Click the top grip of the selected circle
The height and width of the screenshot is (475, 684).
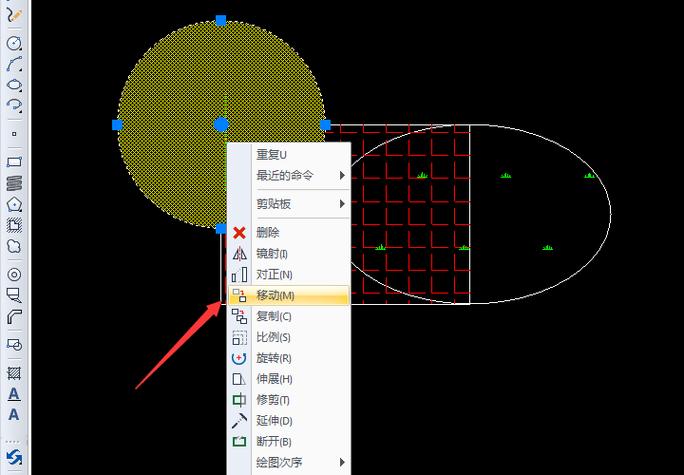point(221,20)
